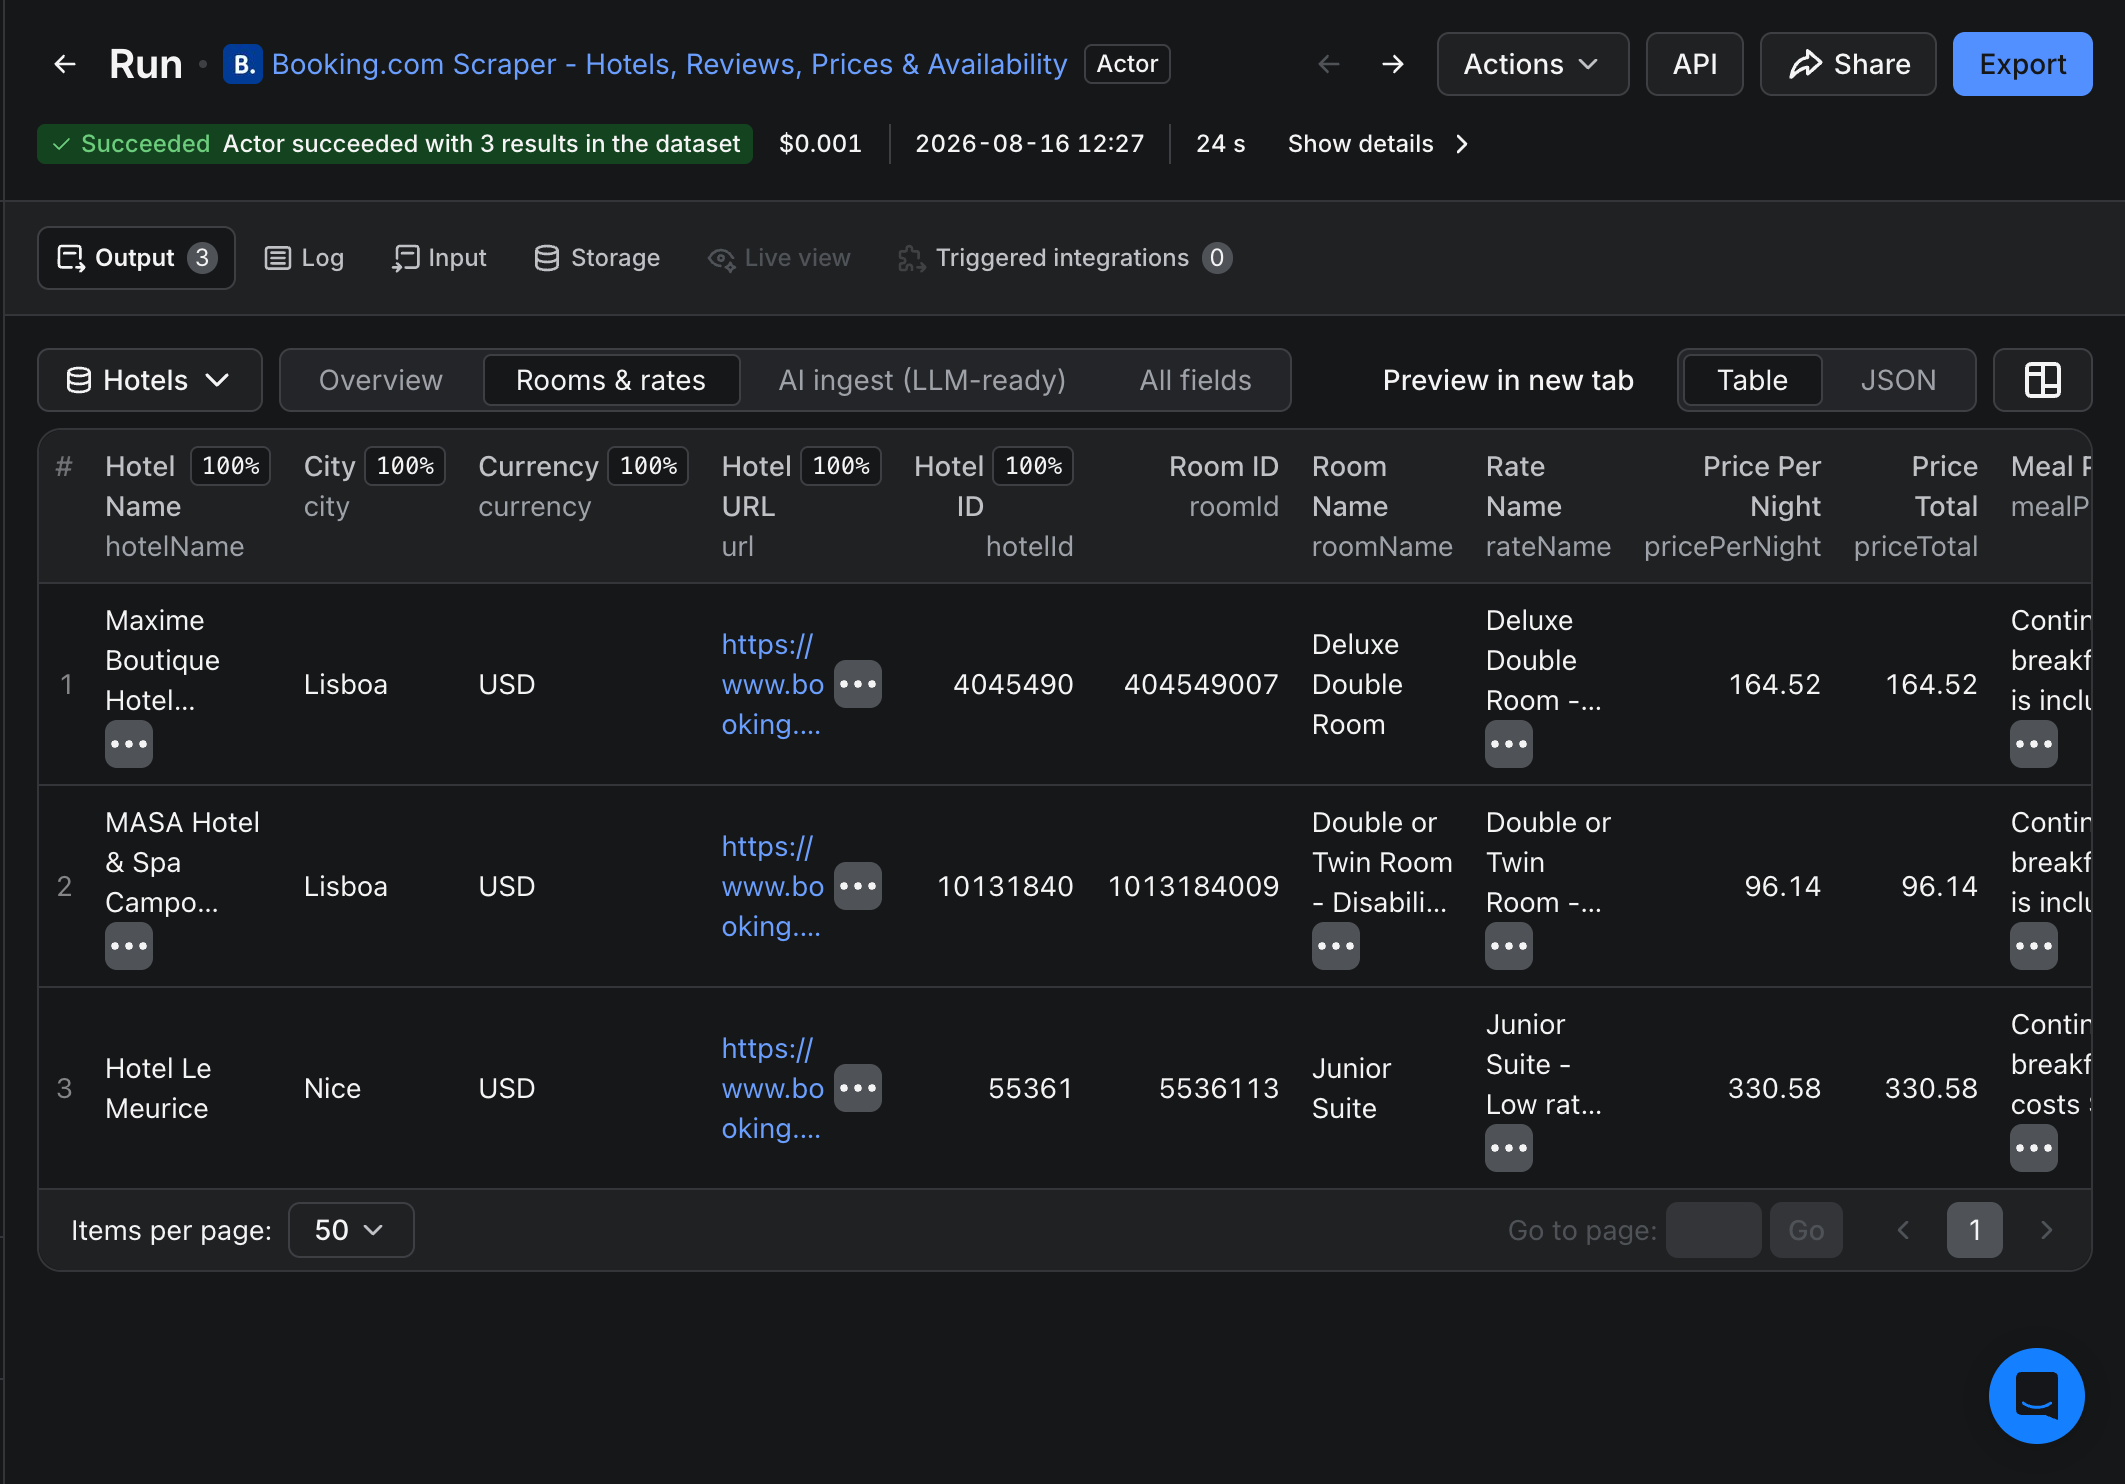This screenshot has height=1484, width=2125.
Task: Expand the URL ellipsis for Maxime Boutique Hotel
Action: (x=858, y=684)
